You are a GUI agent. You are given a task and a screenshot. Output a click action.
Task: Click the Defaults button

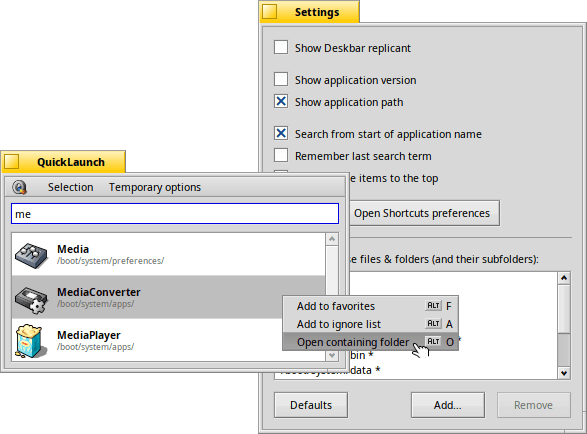click(311, 405)
